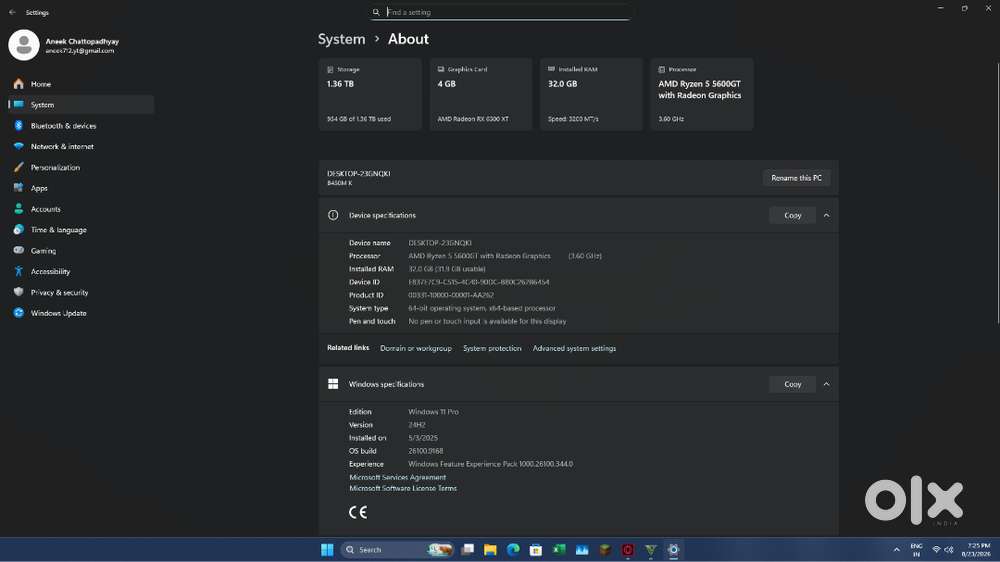Open Photos app from taskbar

coord(582,550)
